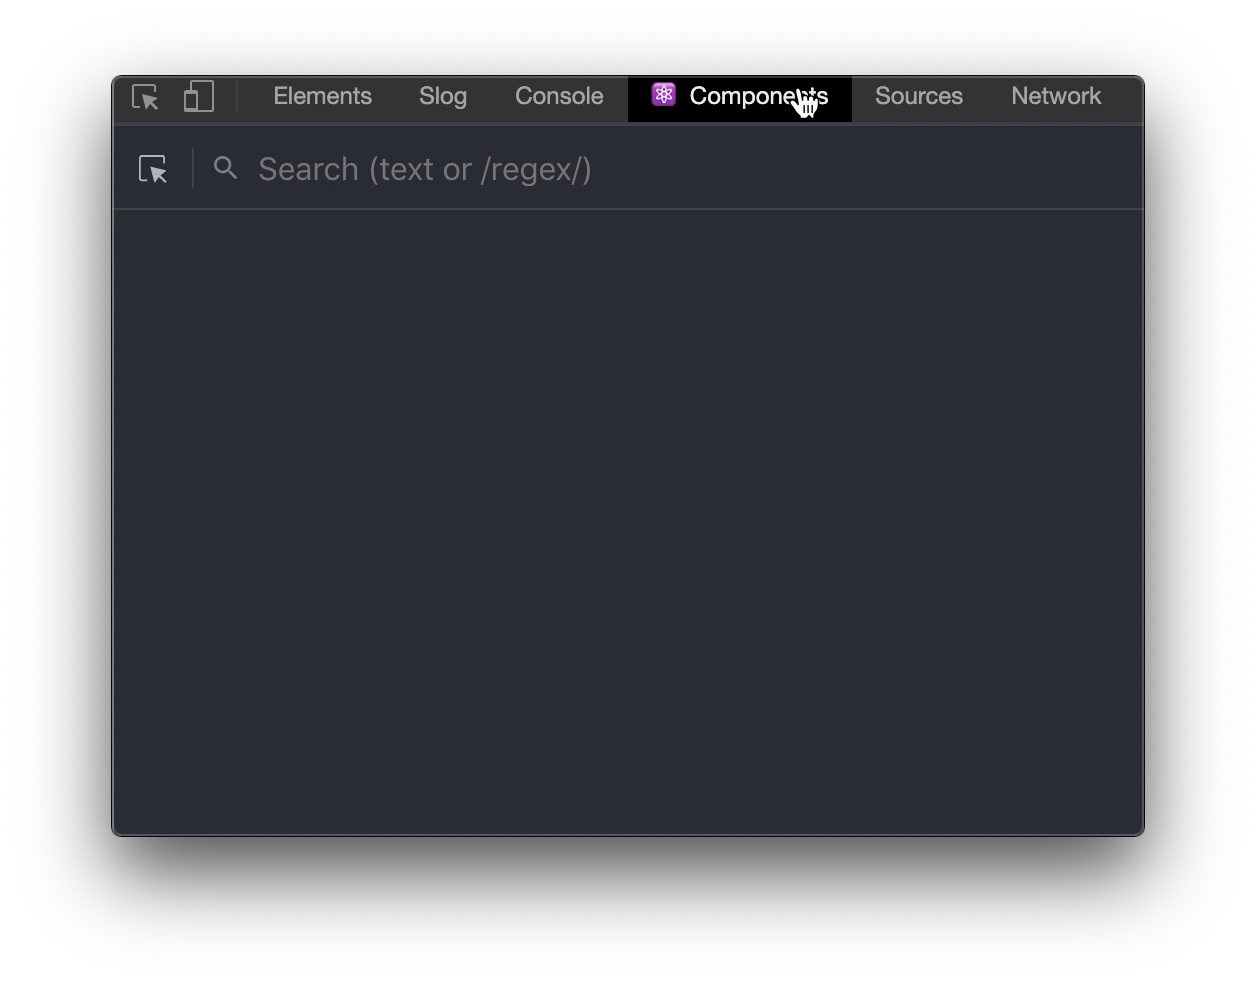Select the Slog tab
The height and width of the screenshot is (984, 1256).
[x=442, y=96]
